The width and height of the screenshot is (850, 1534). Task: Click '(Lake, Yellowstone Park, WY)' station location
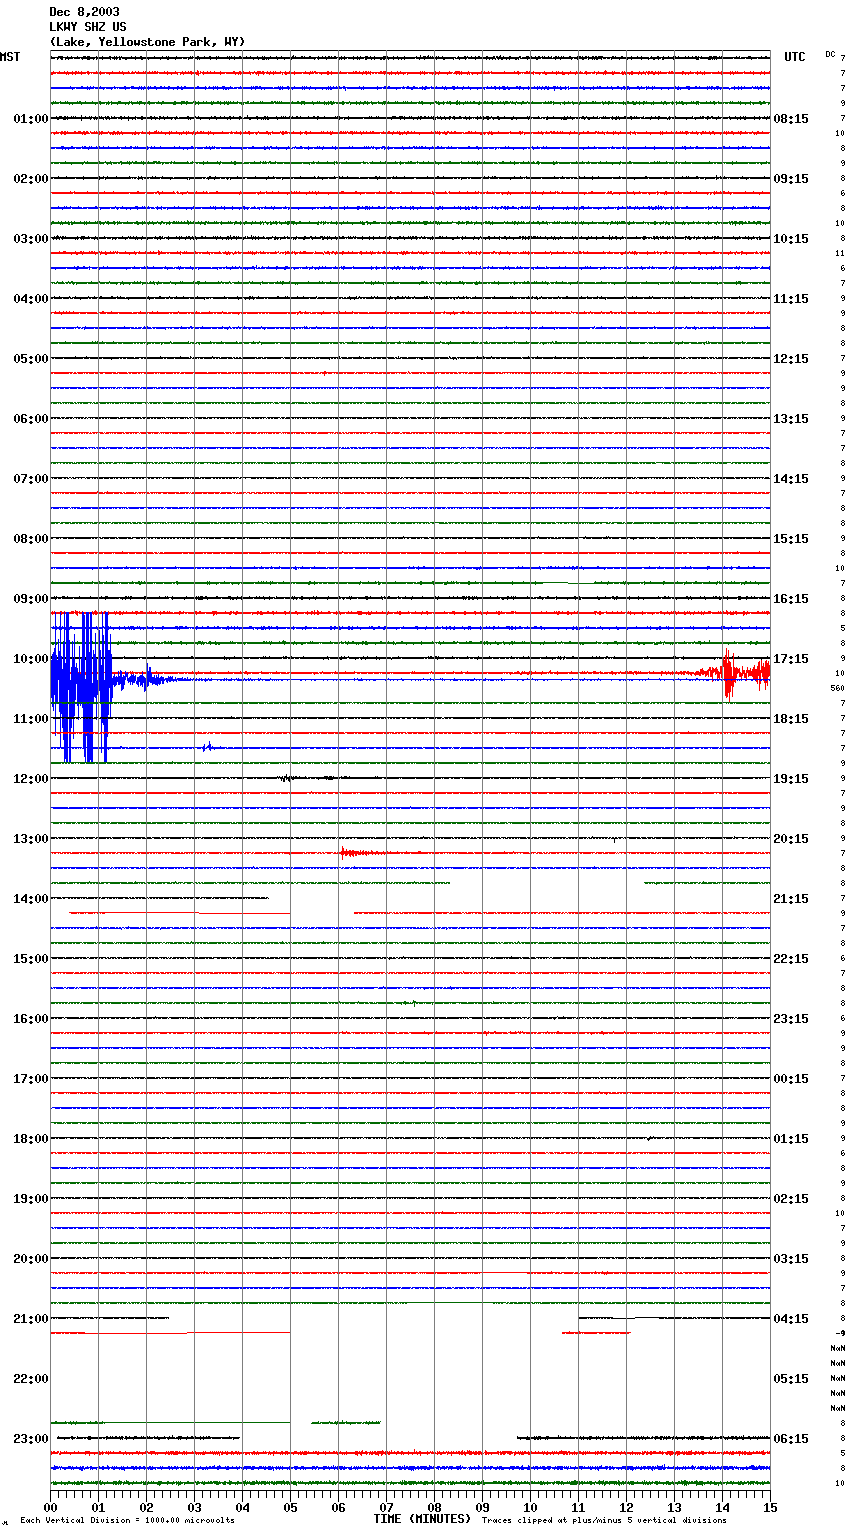147,42
